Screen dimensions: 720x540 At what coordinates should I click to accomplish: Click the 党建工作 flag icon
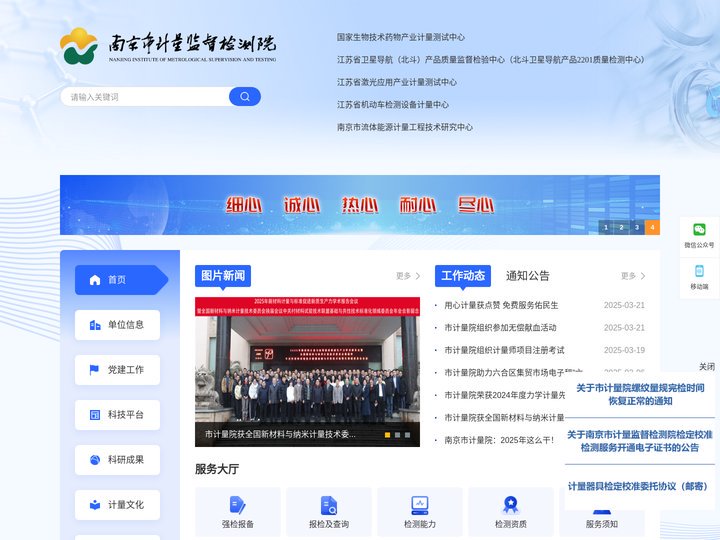94,370
